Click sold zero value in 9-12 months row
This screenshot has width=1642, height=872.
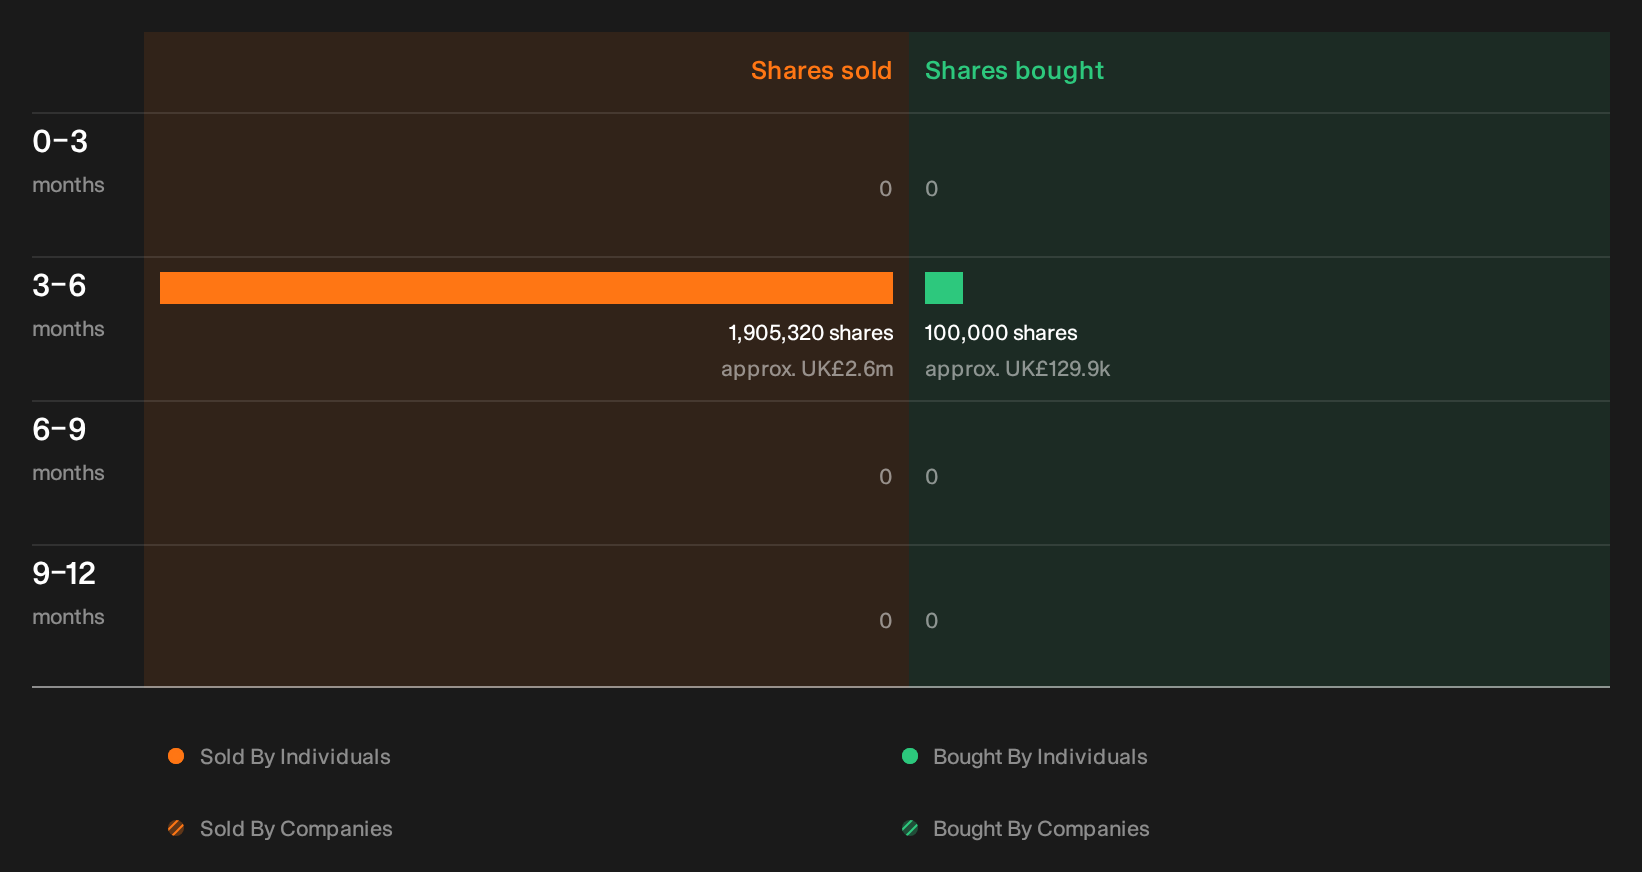[x=885, y=621]
